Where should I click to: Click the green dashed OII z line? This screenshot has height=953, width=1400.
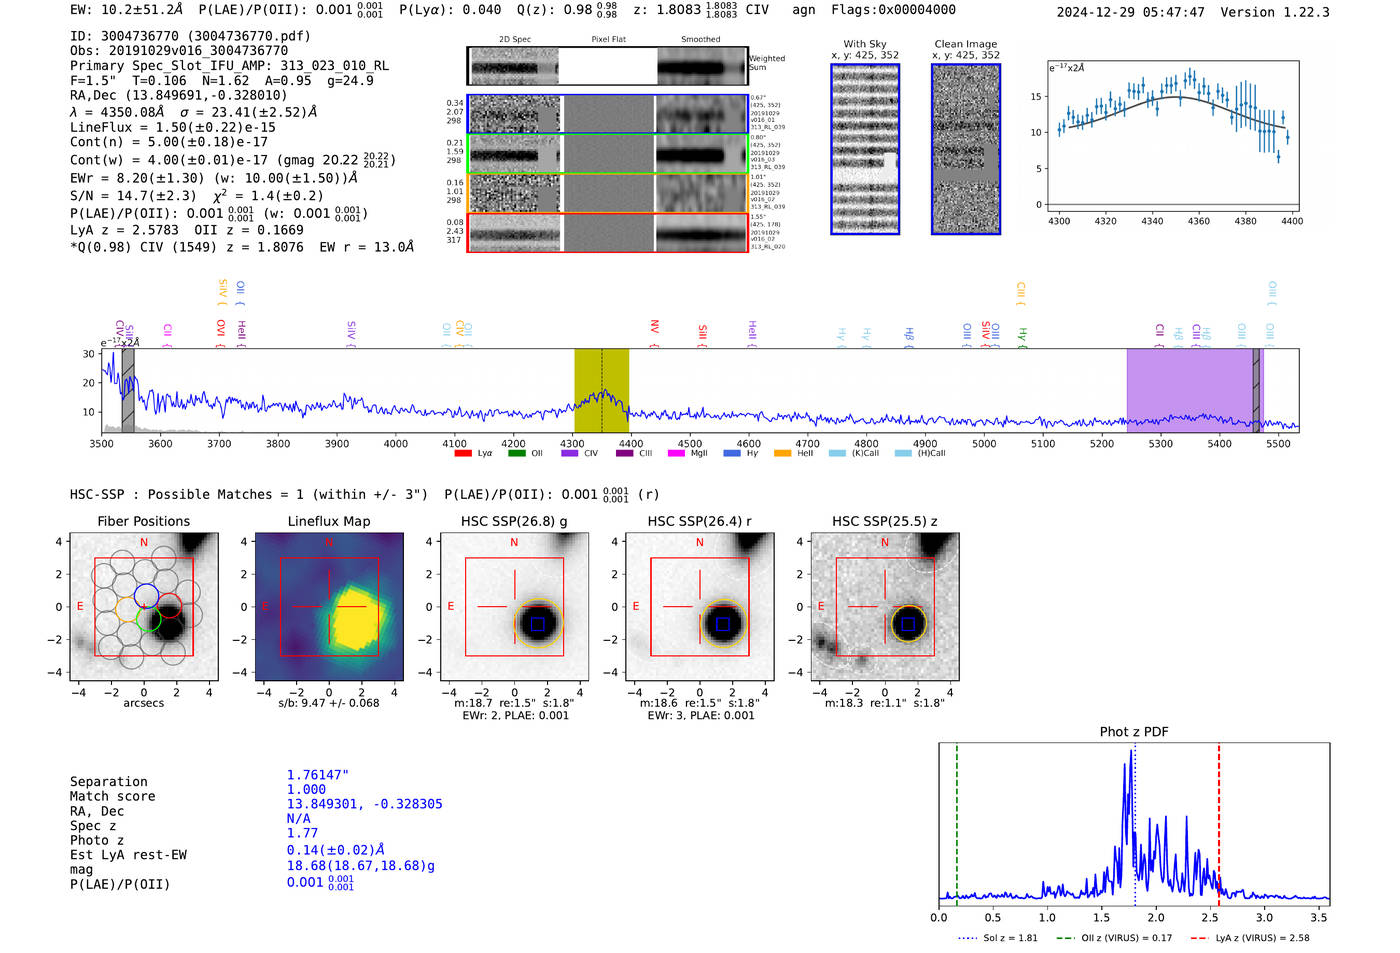click(957, 823)
